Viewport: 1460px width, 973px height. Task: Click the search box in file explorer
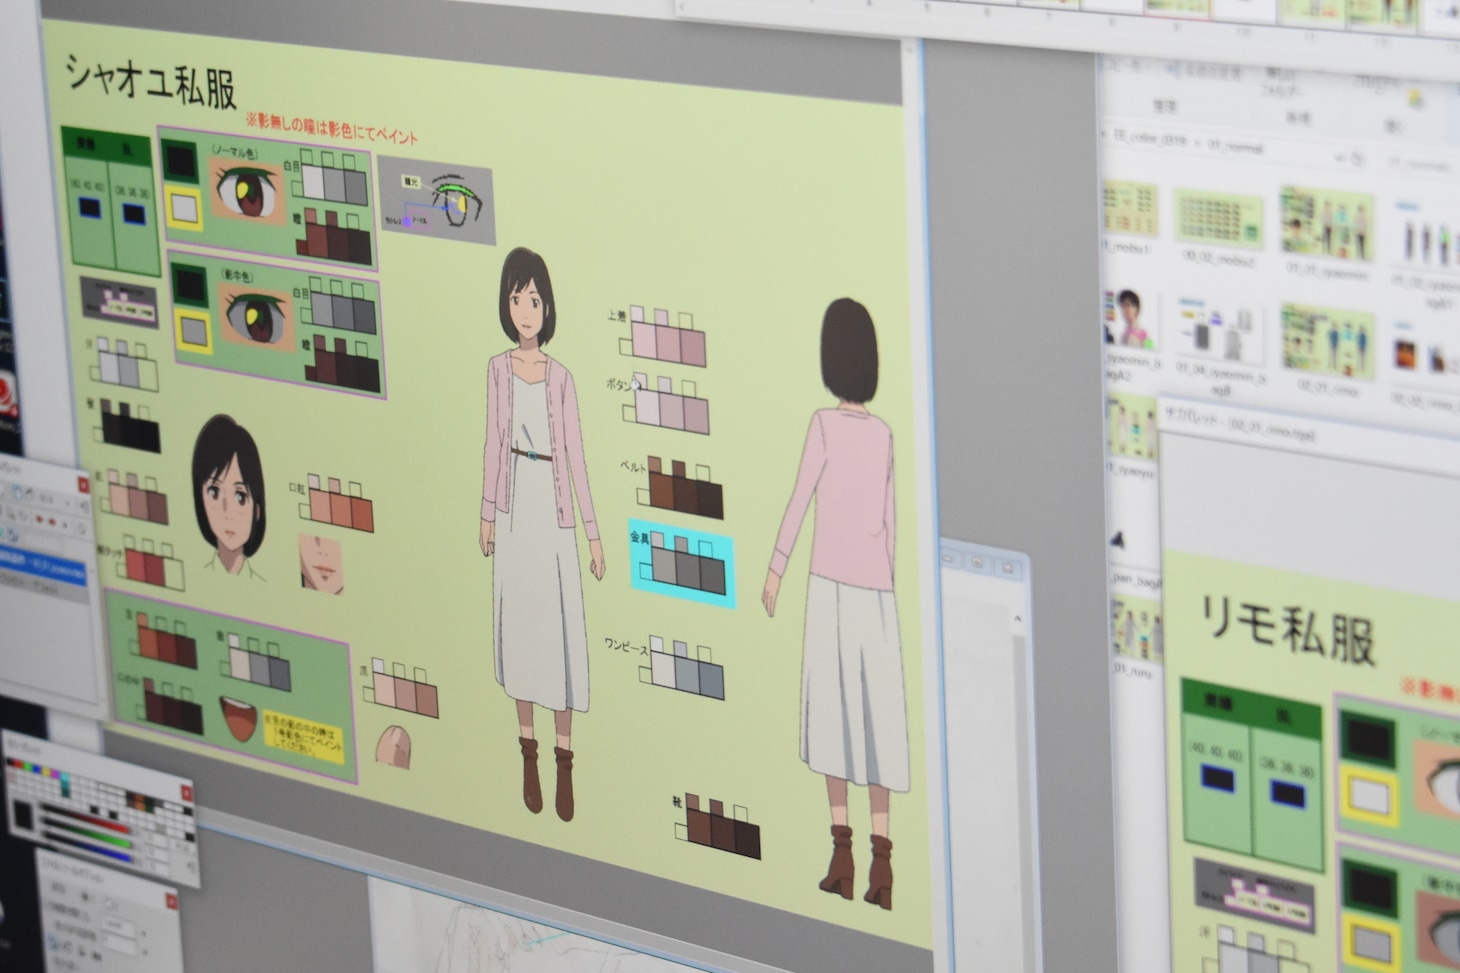click(1415, 165)
